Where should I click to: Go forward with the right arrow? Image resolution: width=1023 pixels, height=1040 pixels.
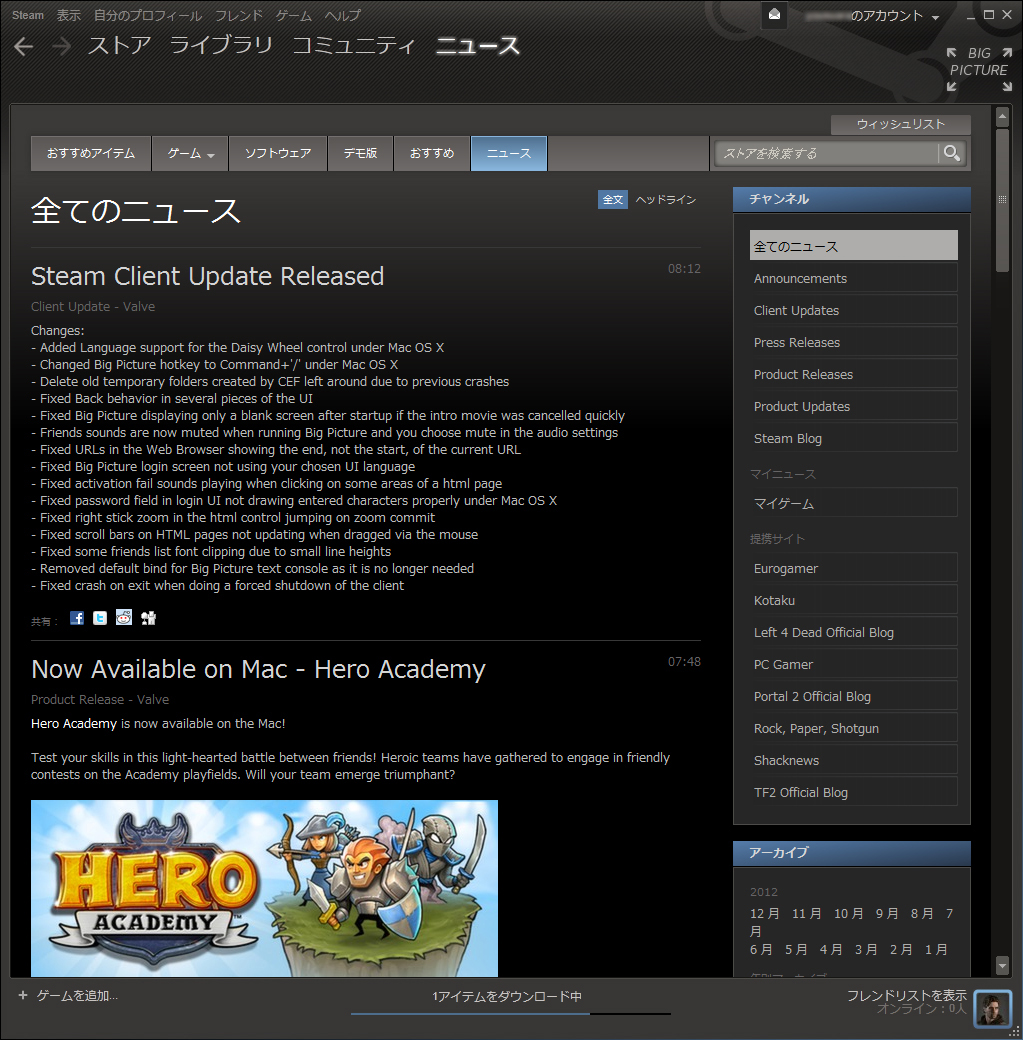[61, 46]
